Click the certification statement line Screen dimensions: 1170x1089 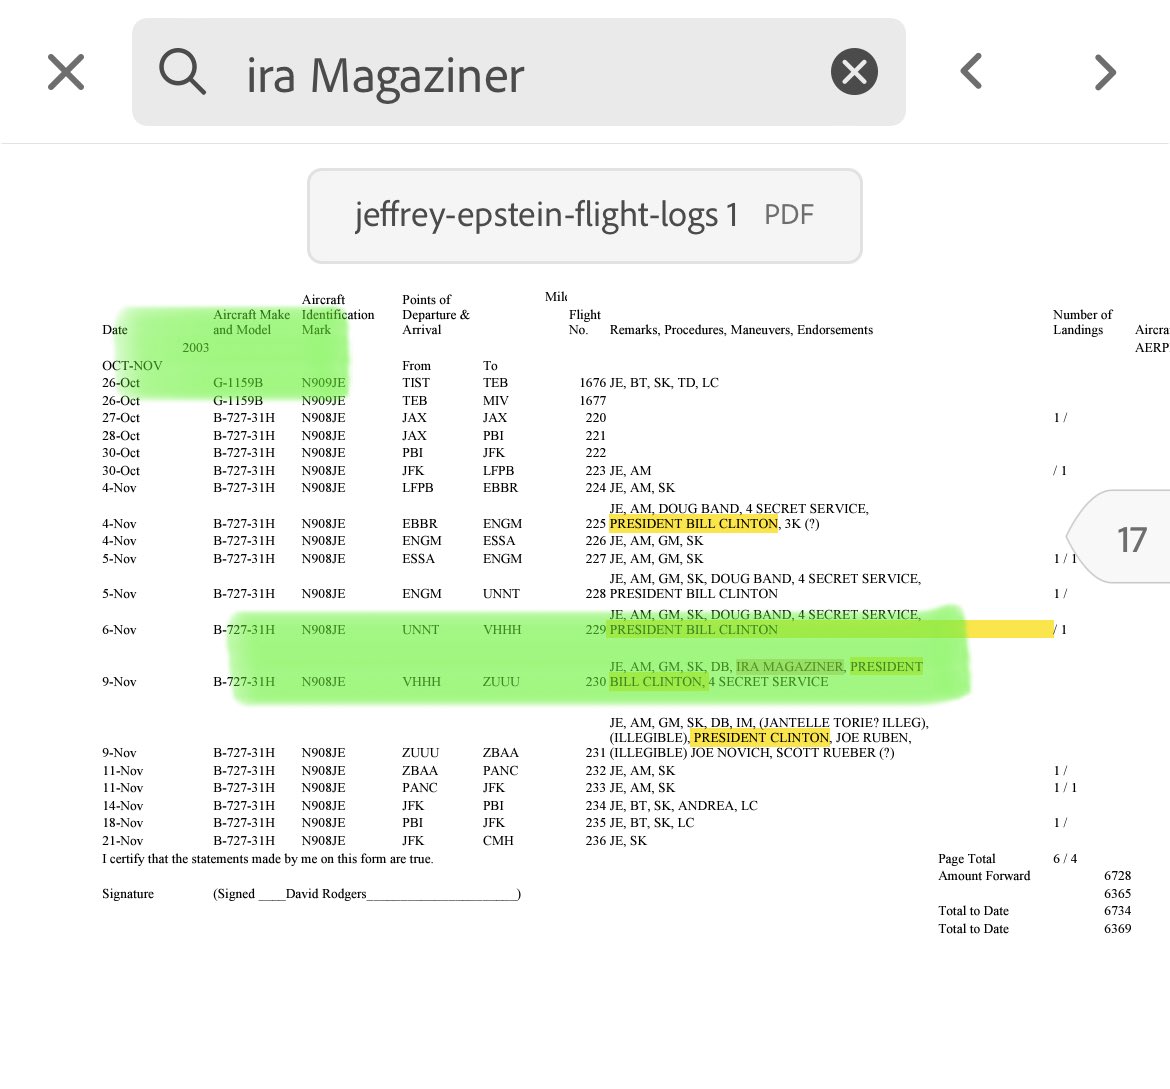tap(268, 859)
